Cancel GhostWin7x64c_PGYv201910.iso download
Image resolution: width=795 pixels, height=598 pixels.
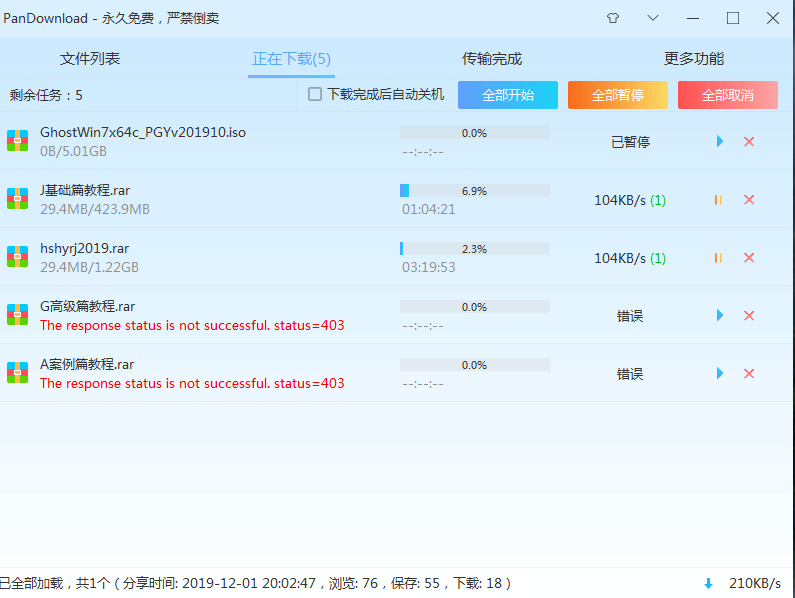(749, 142)
